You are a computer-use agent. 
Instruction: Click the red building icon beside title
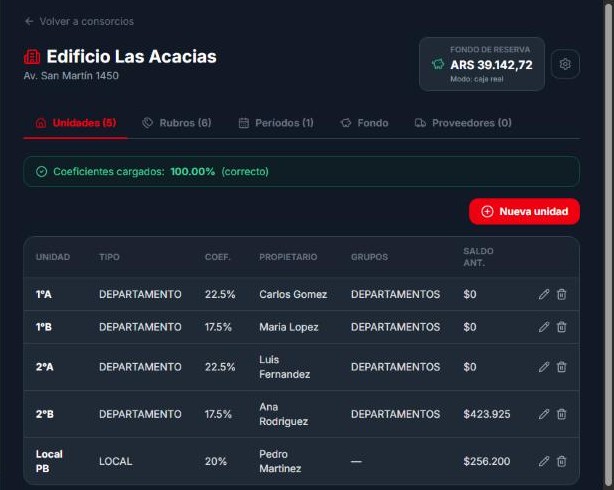point(32,57)
